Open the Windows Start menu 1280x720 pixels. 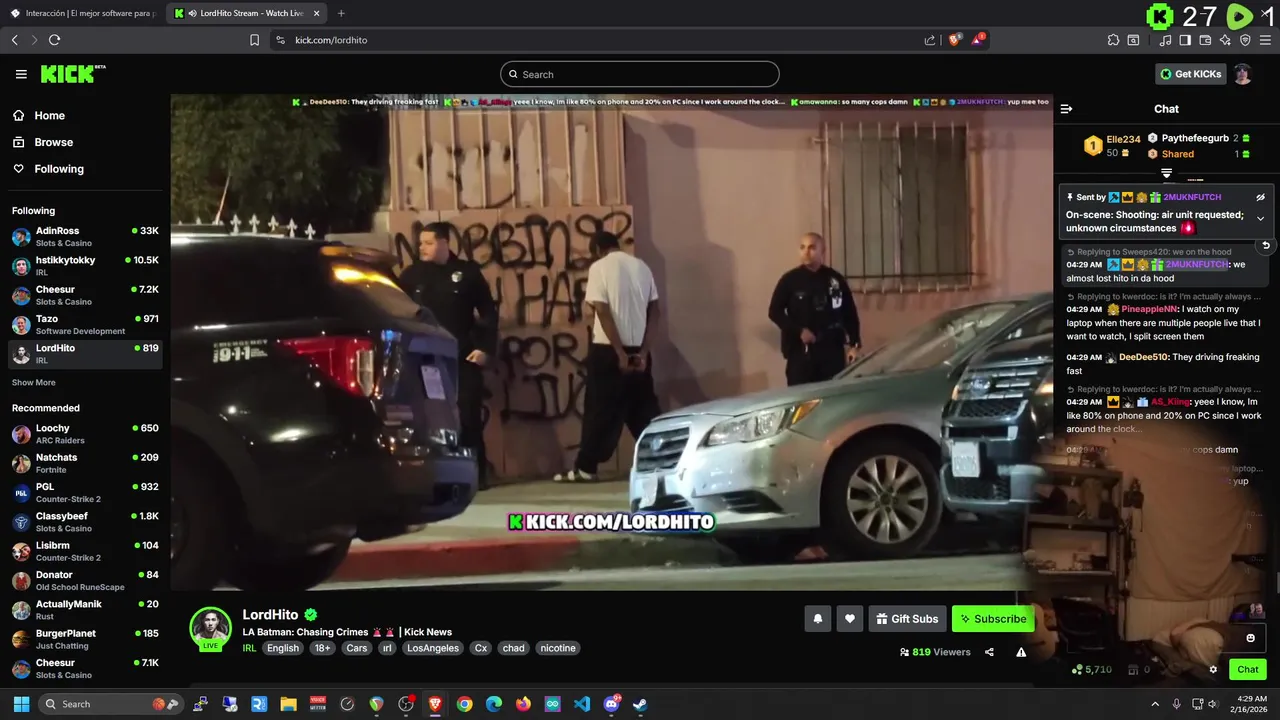point(21,704)
